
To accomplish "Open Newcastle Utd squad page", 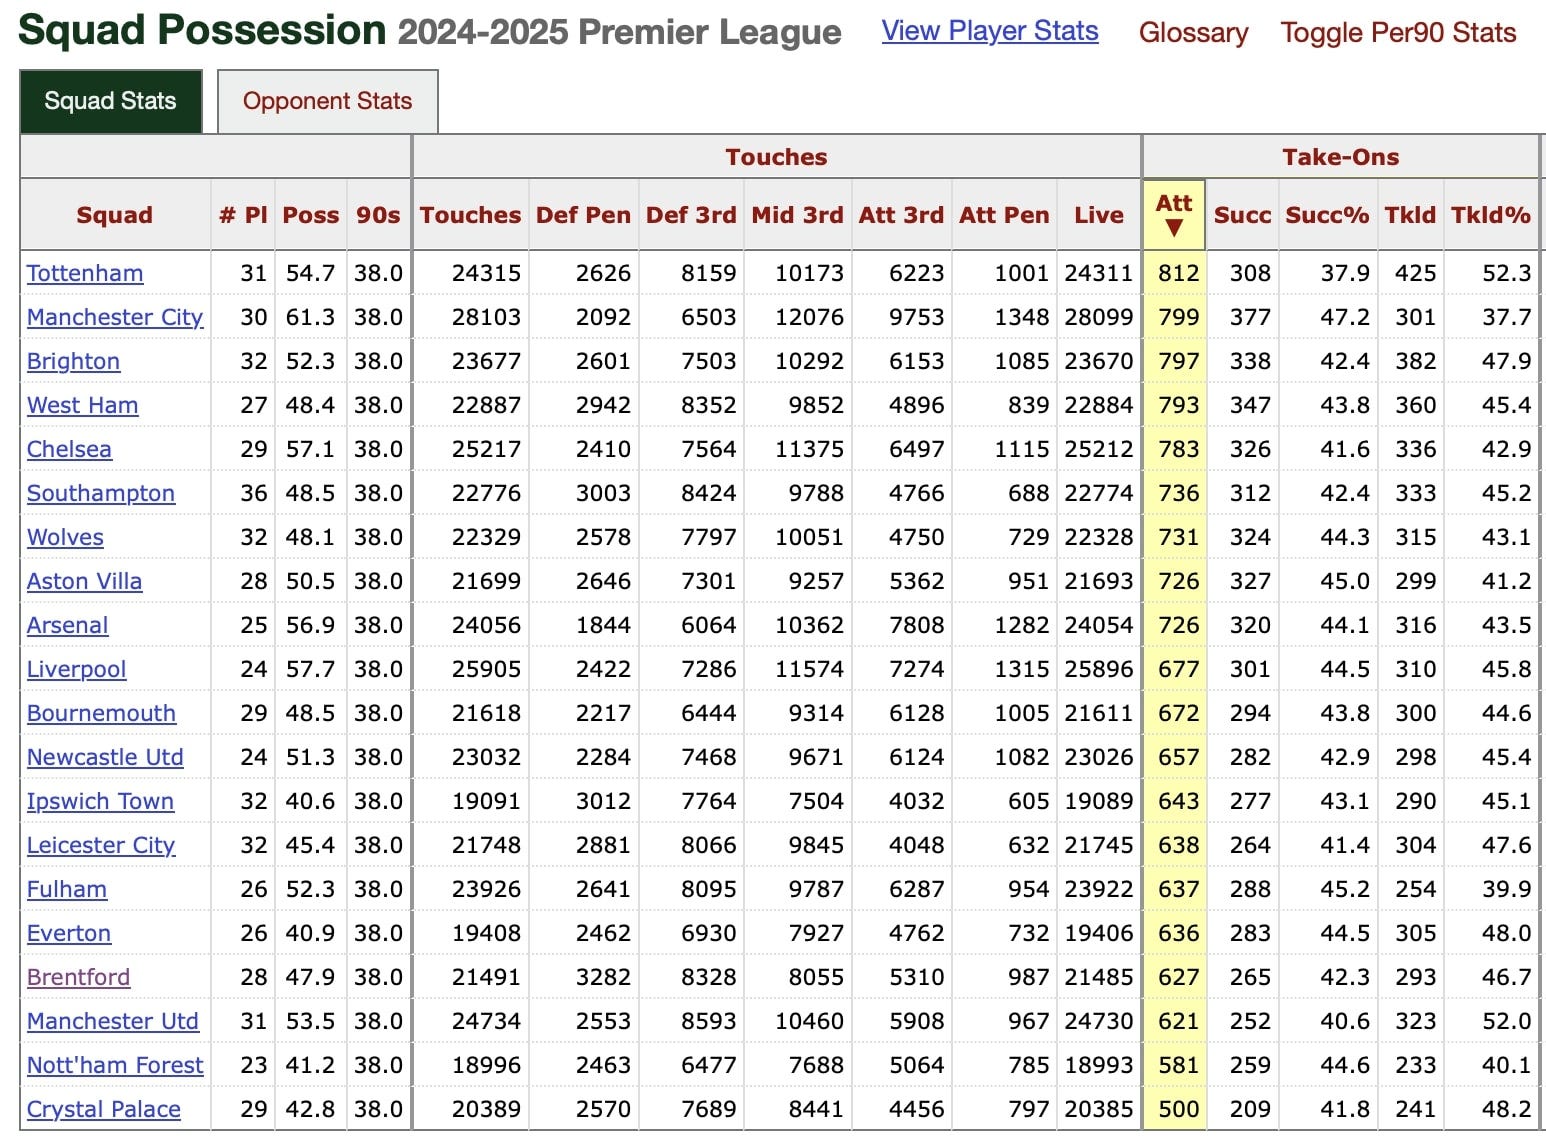I will (105, 757).
